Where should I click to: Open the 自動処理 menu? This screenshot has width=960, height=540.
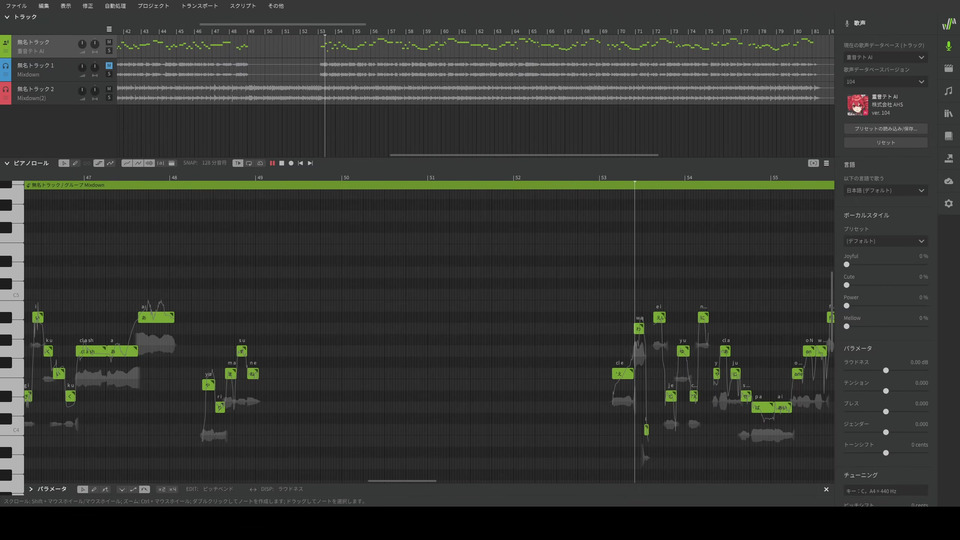[115, 6]
